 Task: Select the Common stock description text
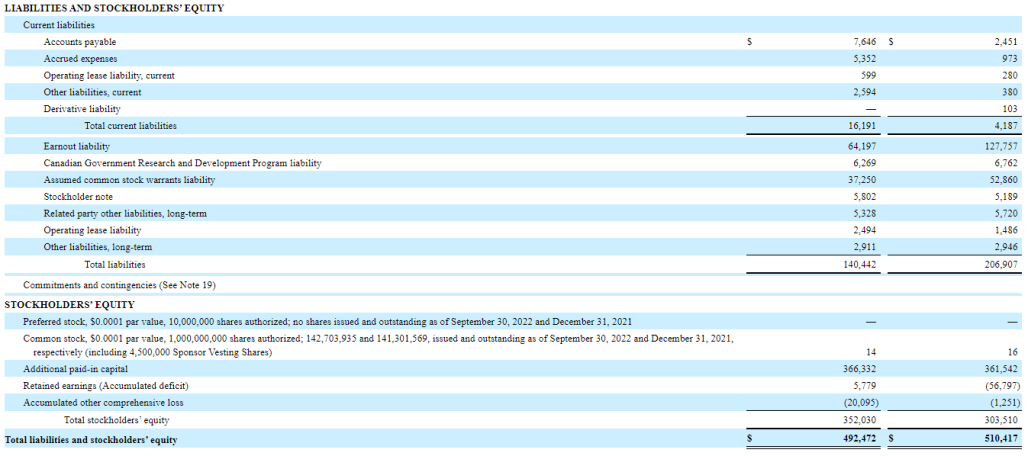pyautogui.click(x=378, y=346)
